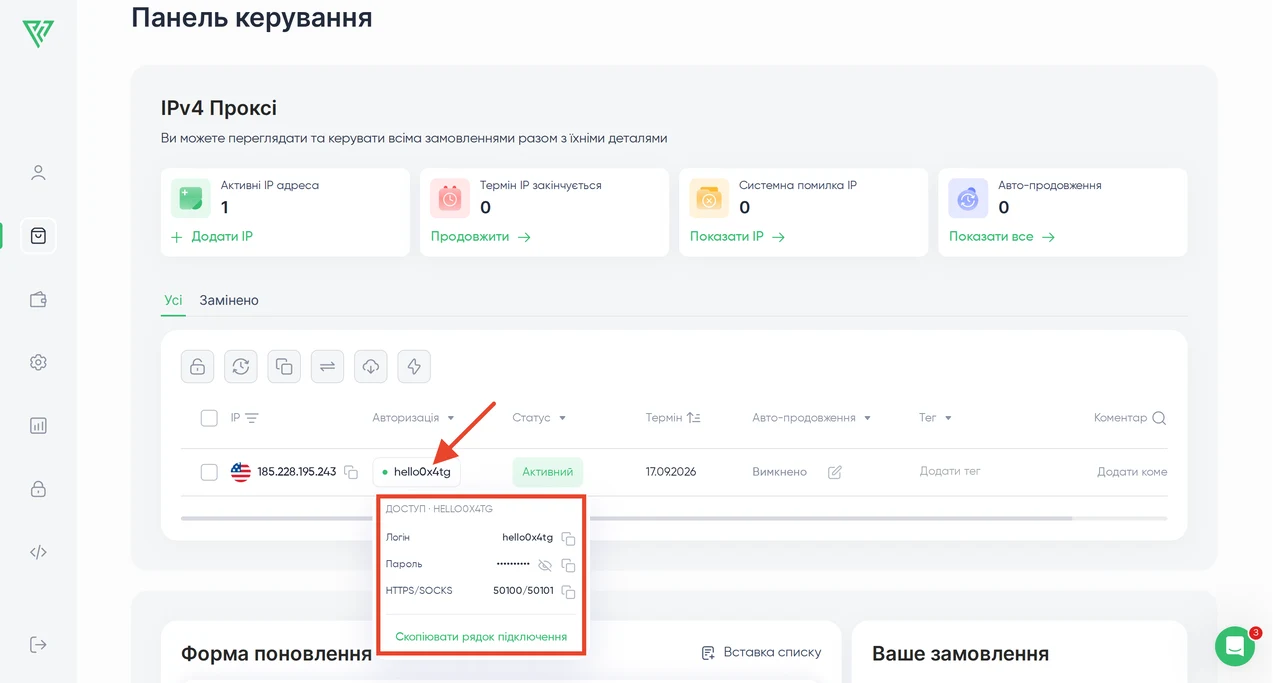This screenshot has height=683, width=1280.
Task: Copy the HTTPS/SOCKS ports 50100/50101
Action: coord(568,591)
